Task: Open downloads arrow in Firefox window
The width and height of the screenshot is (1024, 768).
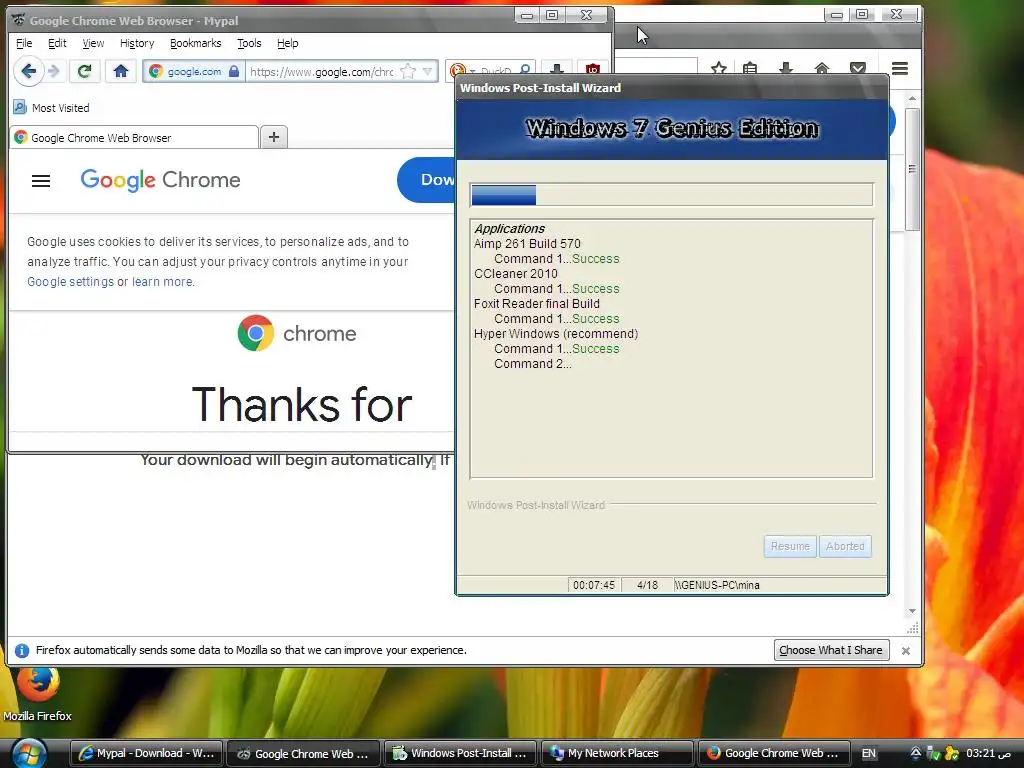Action: (786, 69)
